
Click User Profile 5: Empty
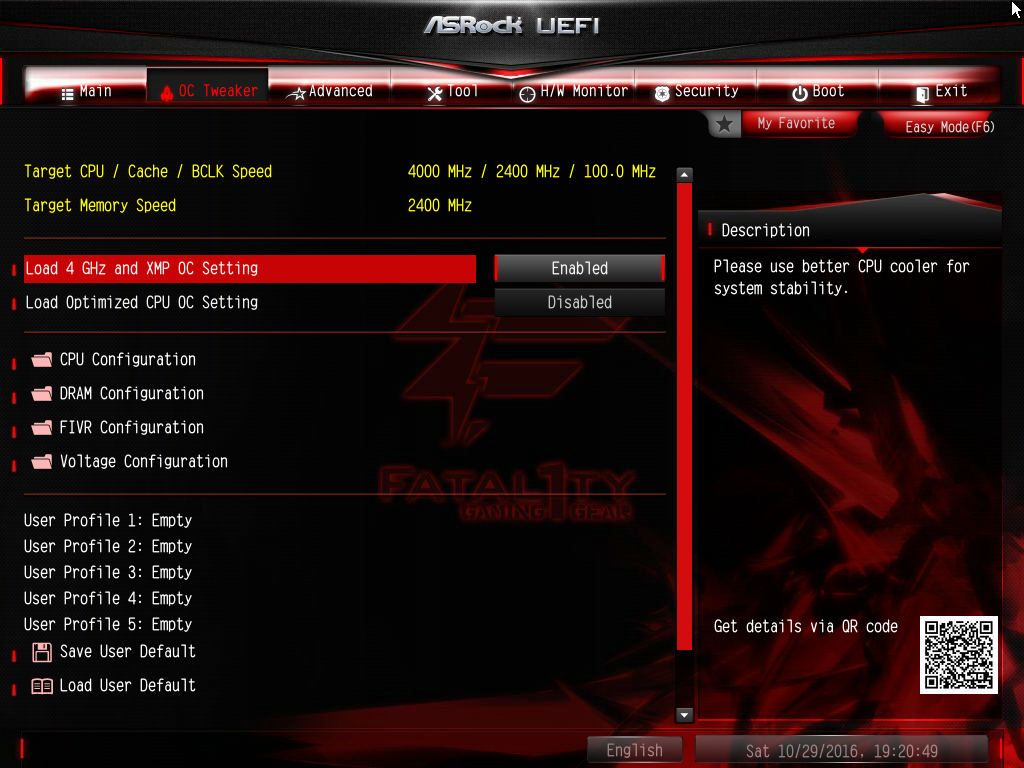click(108, 625)
